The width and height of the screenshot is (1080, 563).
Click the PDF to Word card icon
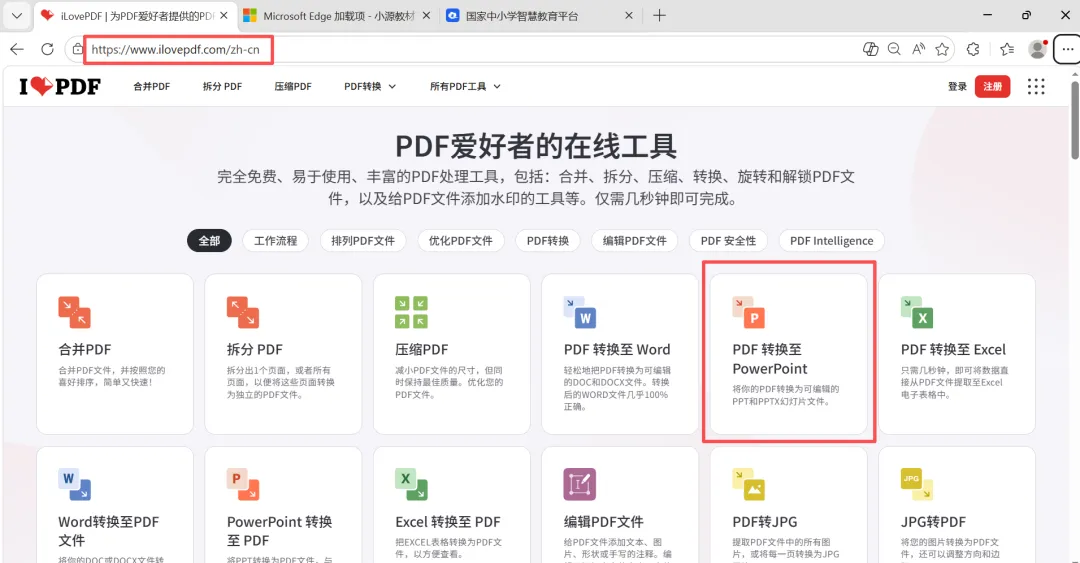pos(580,312)
